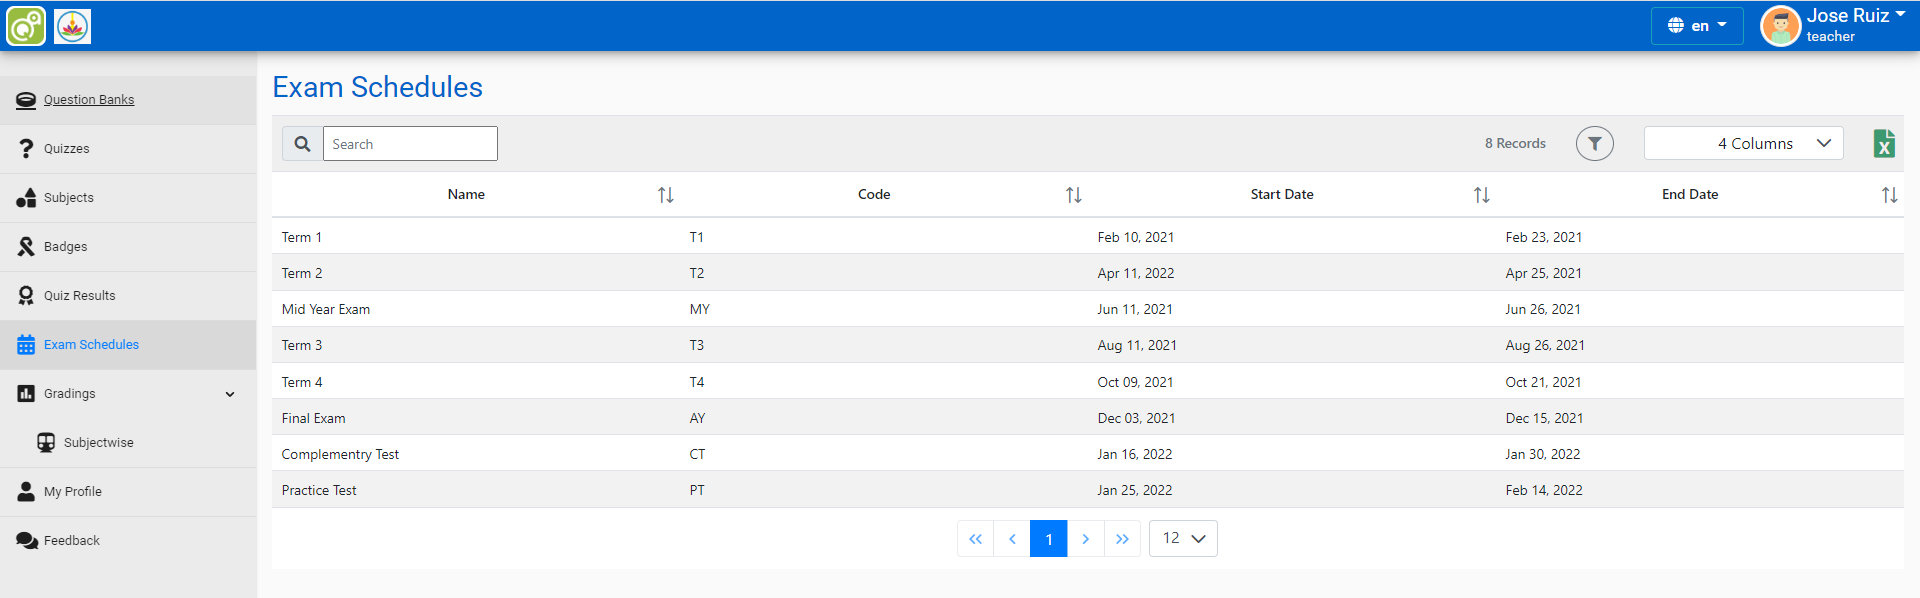1920x598 pixels.
Task: Open the language selector en dropdown
Action: (x=1696, y=26)
